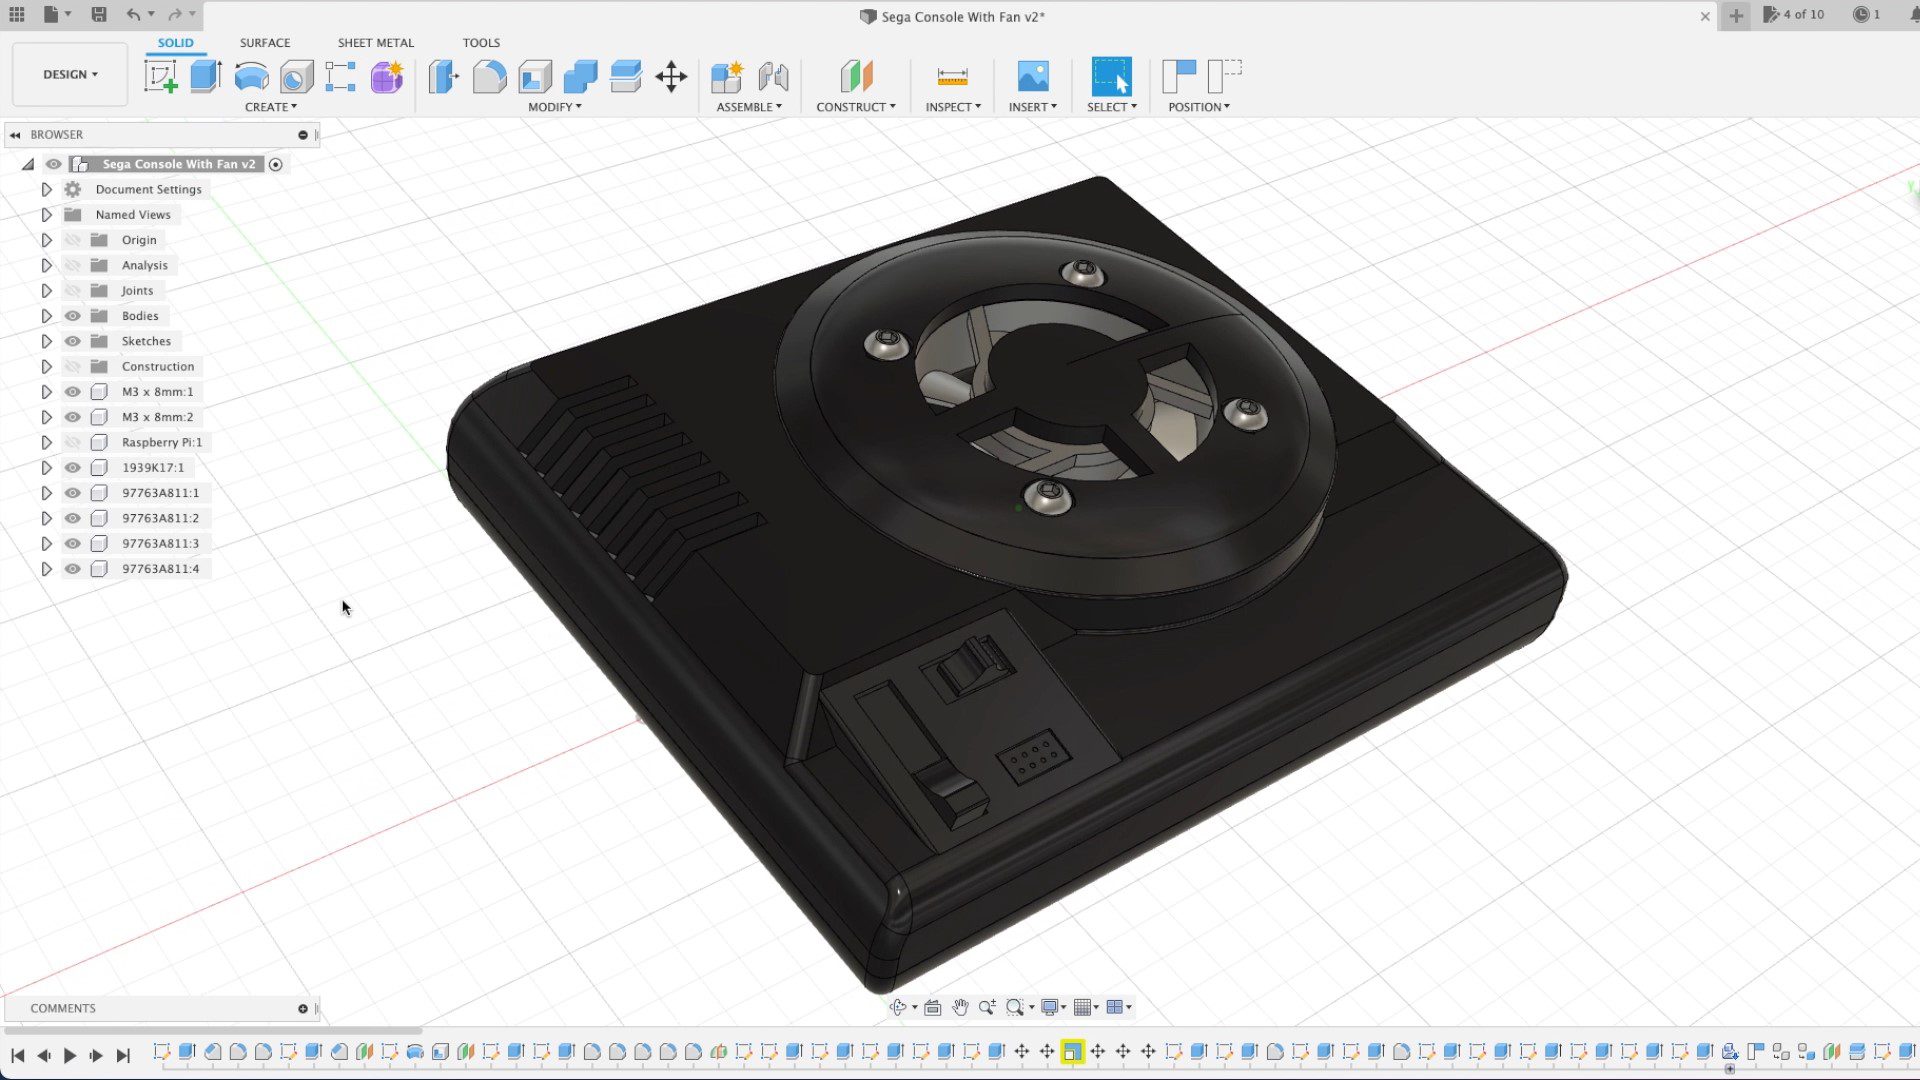Hide the M3 x 8mm:1 component
This screenshot has height=1080, width=1920.
point(72,391)
